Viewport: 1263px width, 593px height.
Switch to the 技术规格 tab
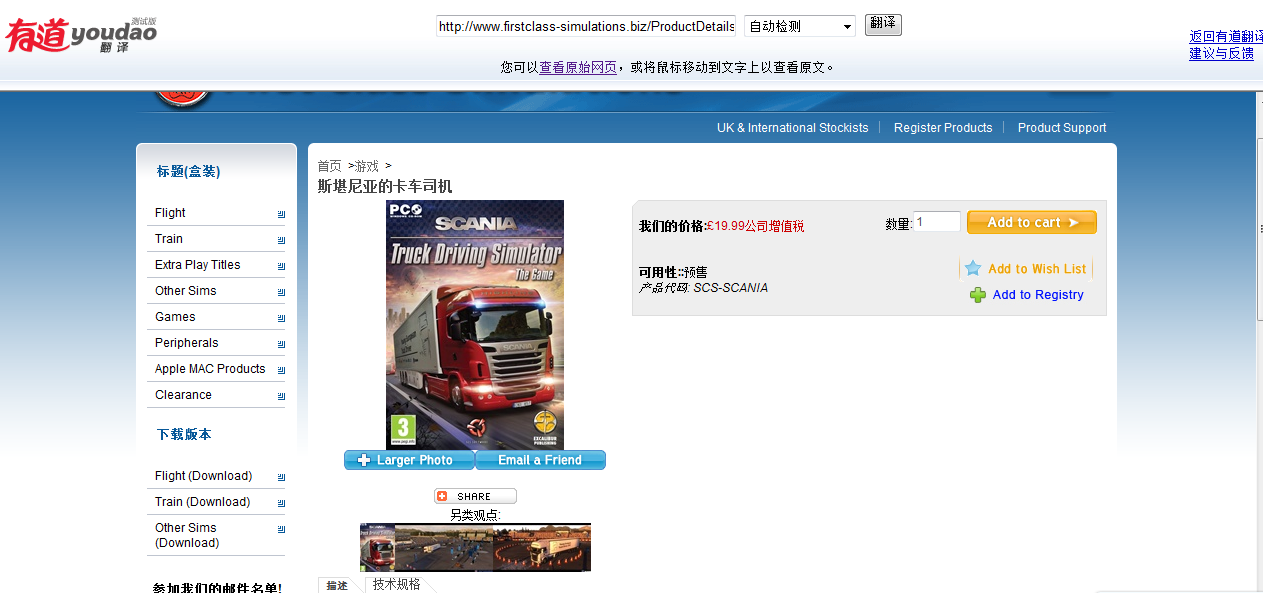pyautogui.click(x=397, y=585)
